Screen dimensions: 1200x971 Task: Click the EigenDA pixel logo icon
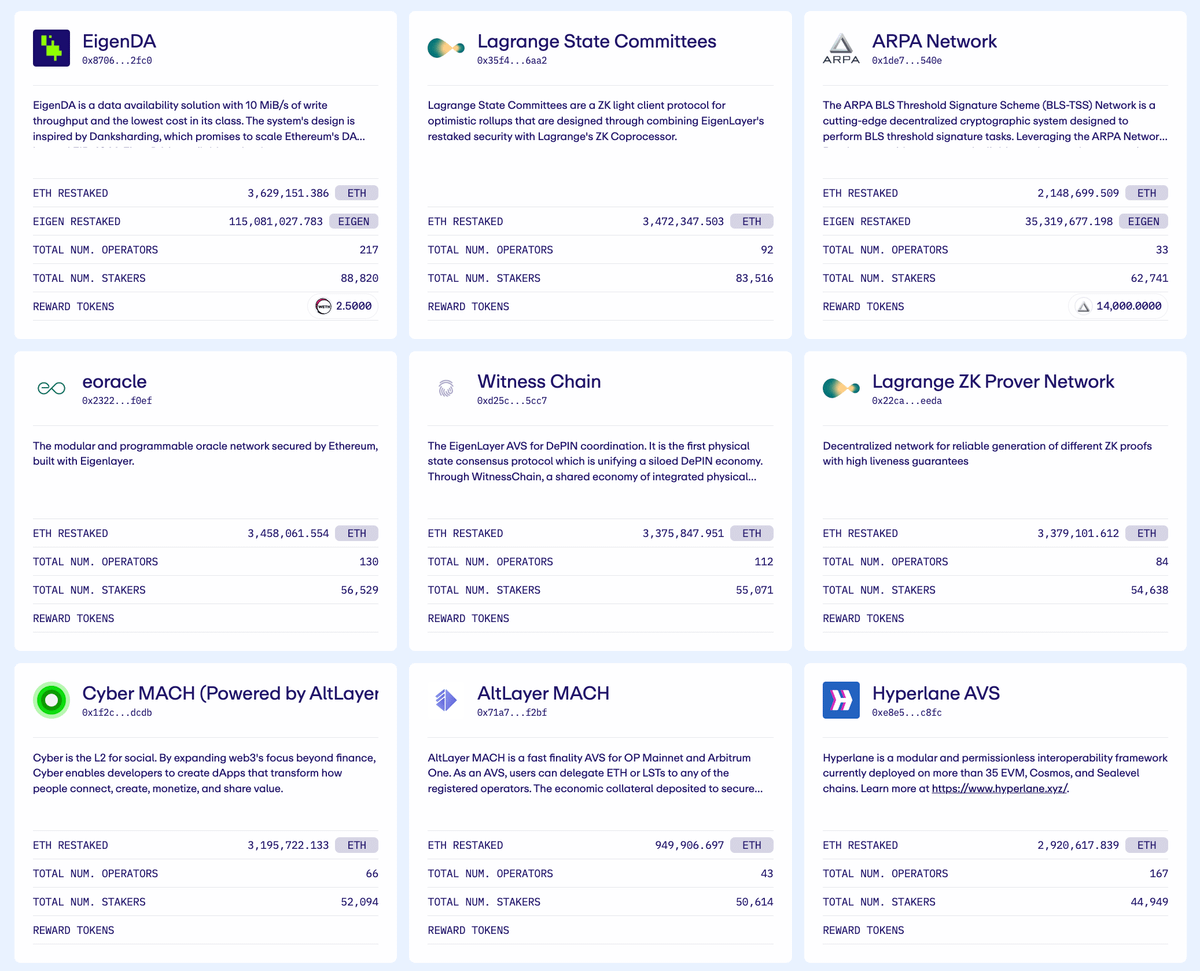(51, 48)
